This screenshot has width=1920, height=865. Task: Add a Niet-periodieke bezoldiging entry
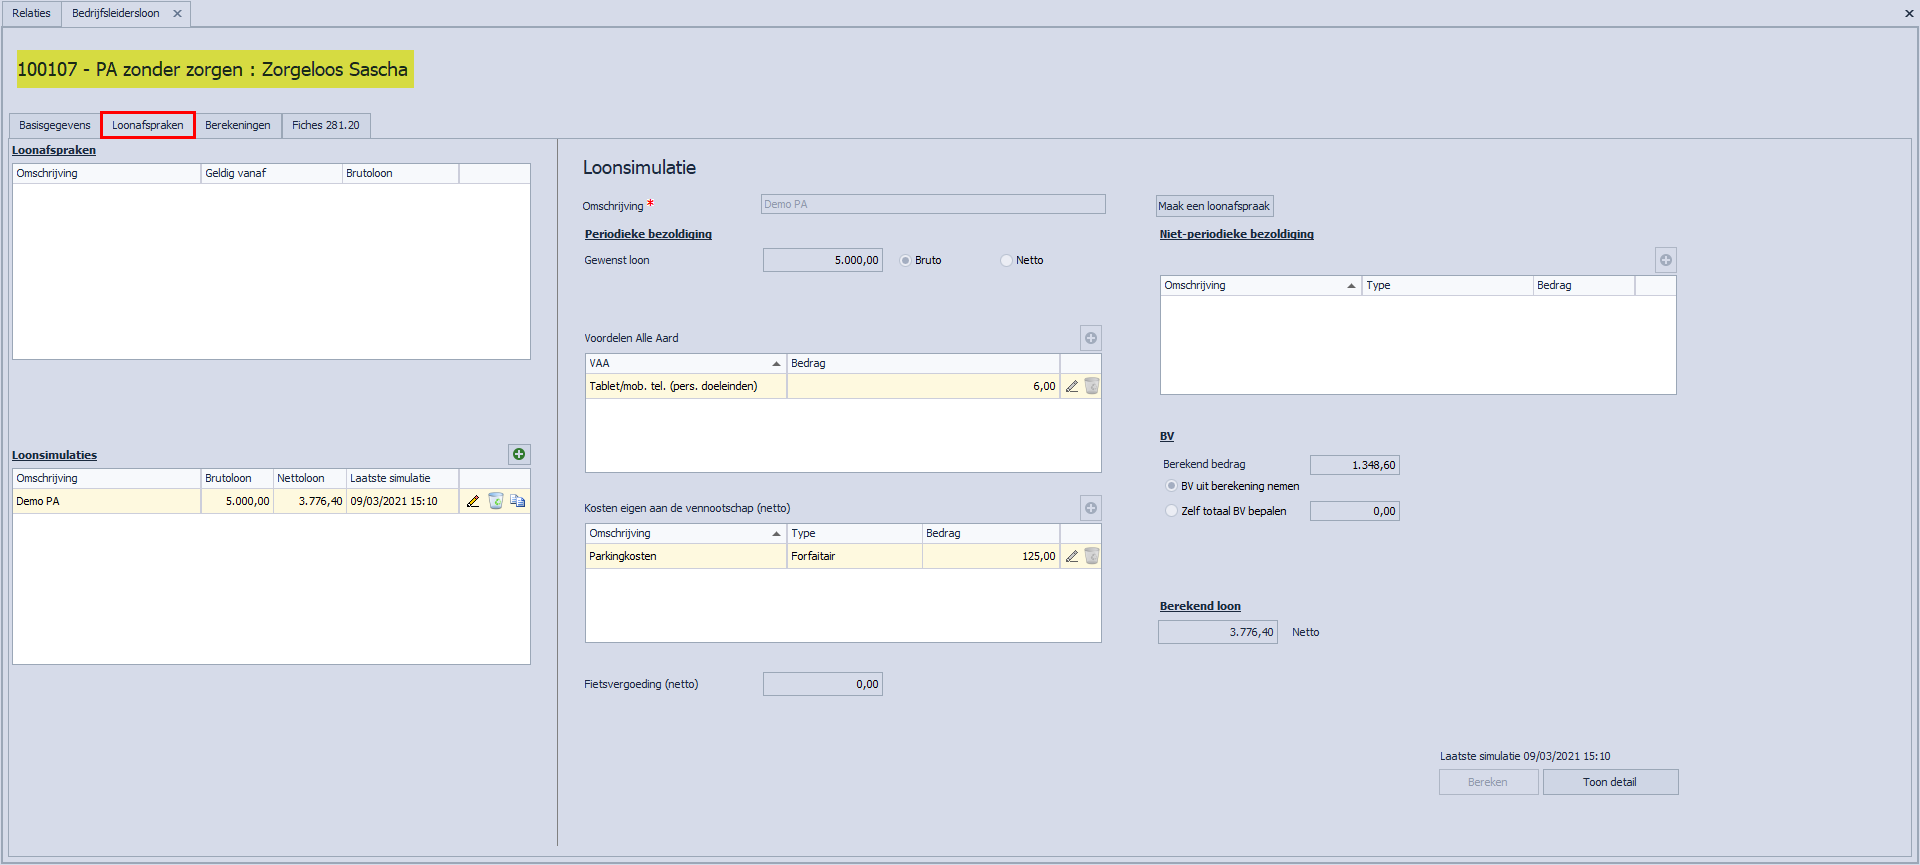click(x=1665, y=260)
